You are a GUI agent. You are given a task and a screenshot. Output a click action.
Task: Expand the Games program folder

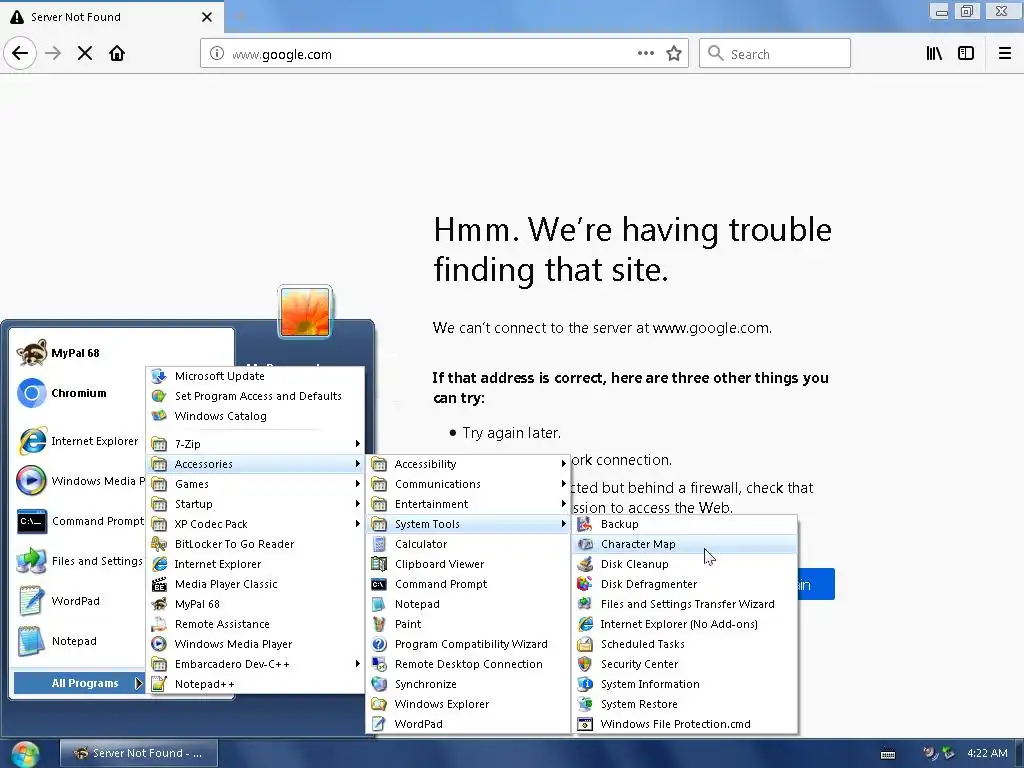pyautogui.click(x=255, y=484)
